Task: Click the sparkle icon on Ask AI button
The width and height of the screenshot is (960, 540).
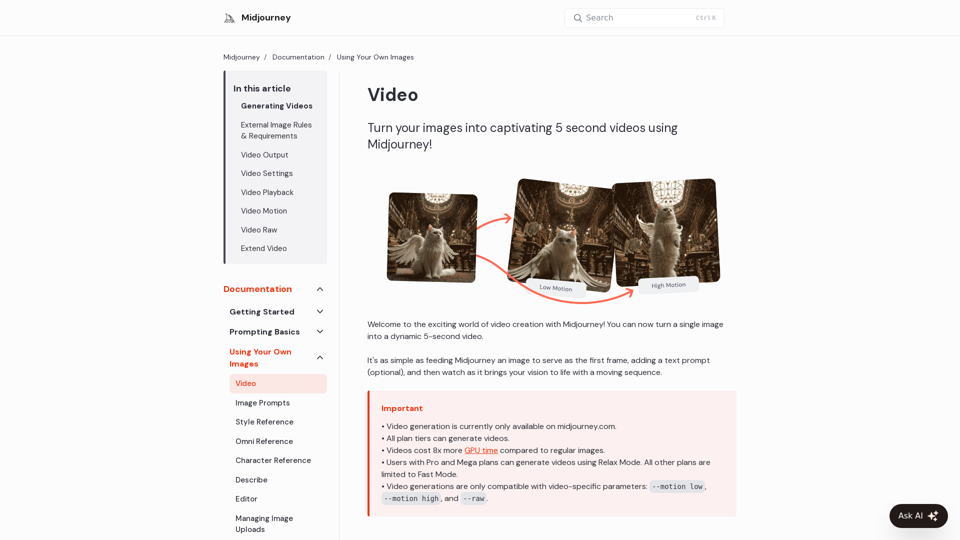Action: click(x=933, y=516)
